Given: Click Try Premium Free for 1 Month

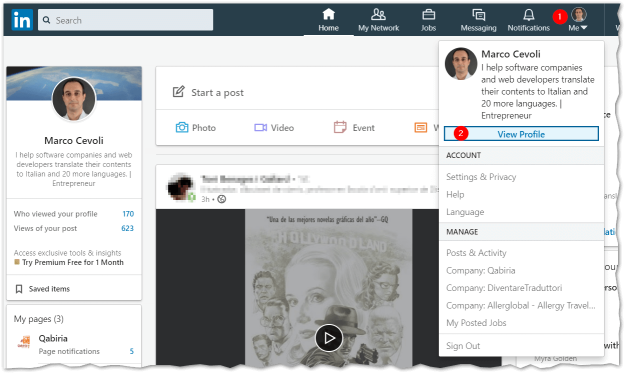Looking at the screenshot, I should point(73,262).
